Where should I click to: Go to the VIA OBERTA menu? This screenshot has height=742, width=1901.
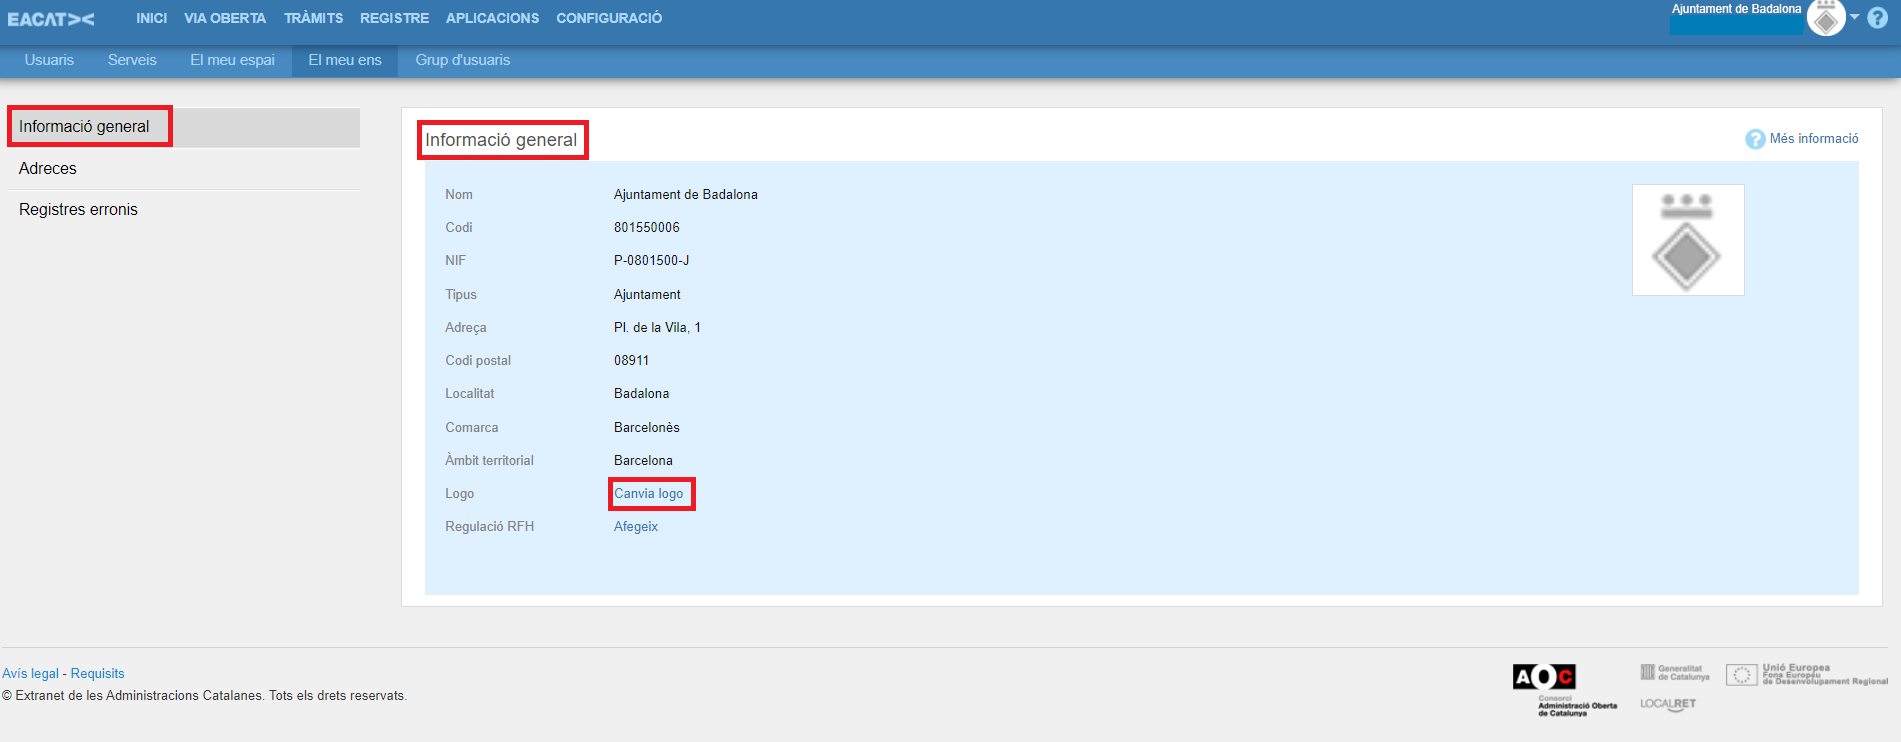(225, 18)
